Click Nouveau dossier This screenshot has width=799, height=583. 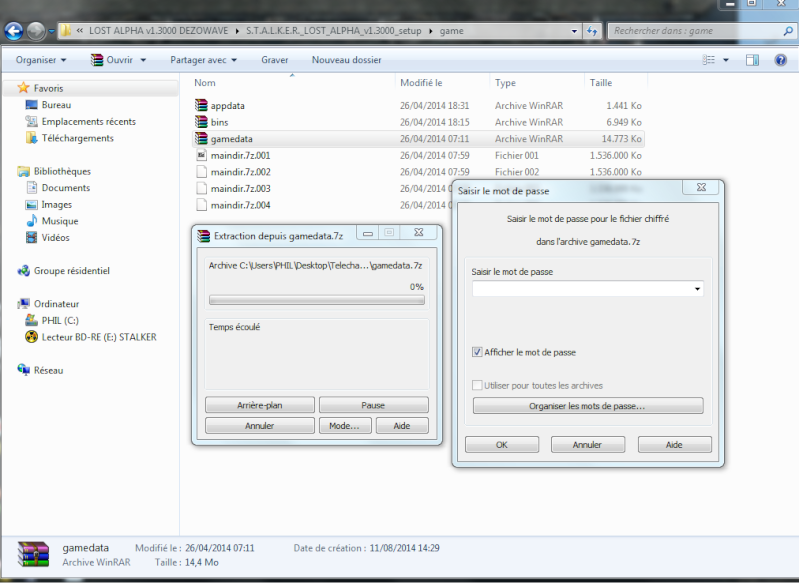point(347,60)
